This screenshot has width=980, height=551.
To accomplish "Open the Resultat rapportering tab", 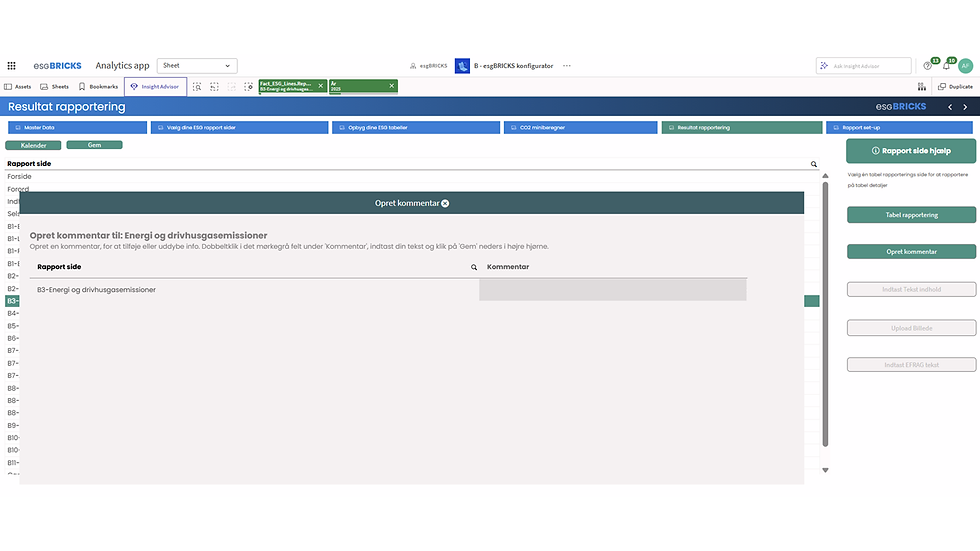I will [742, 127].
